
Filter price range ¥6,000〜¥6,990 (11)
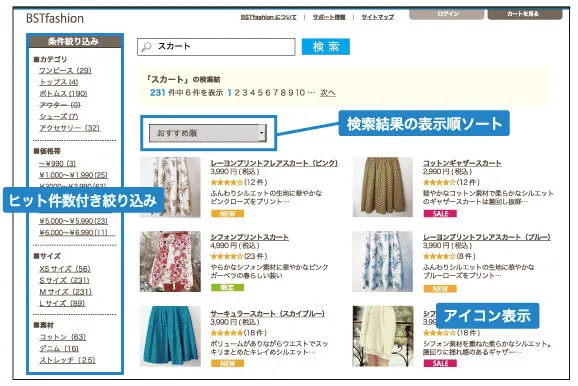point(73,233)
